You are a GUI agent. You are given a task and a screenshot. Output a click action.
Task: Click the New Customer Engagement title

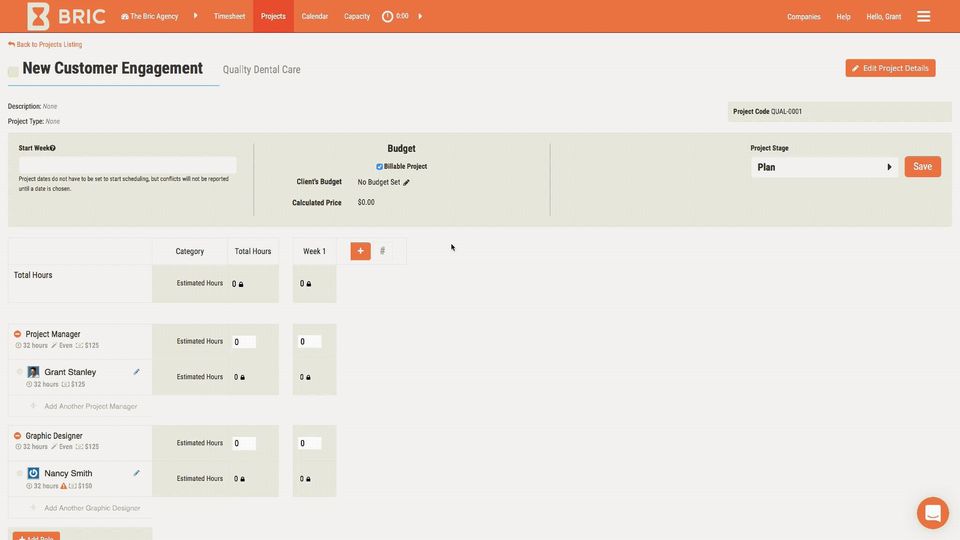click(x=113, y=68)
